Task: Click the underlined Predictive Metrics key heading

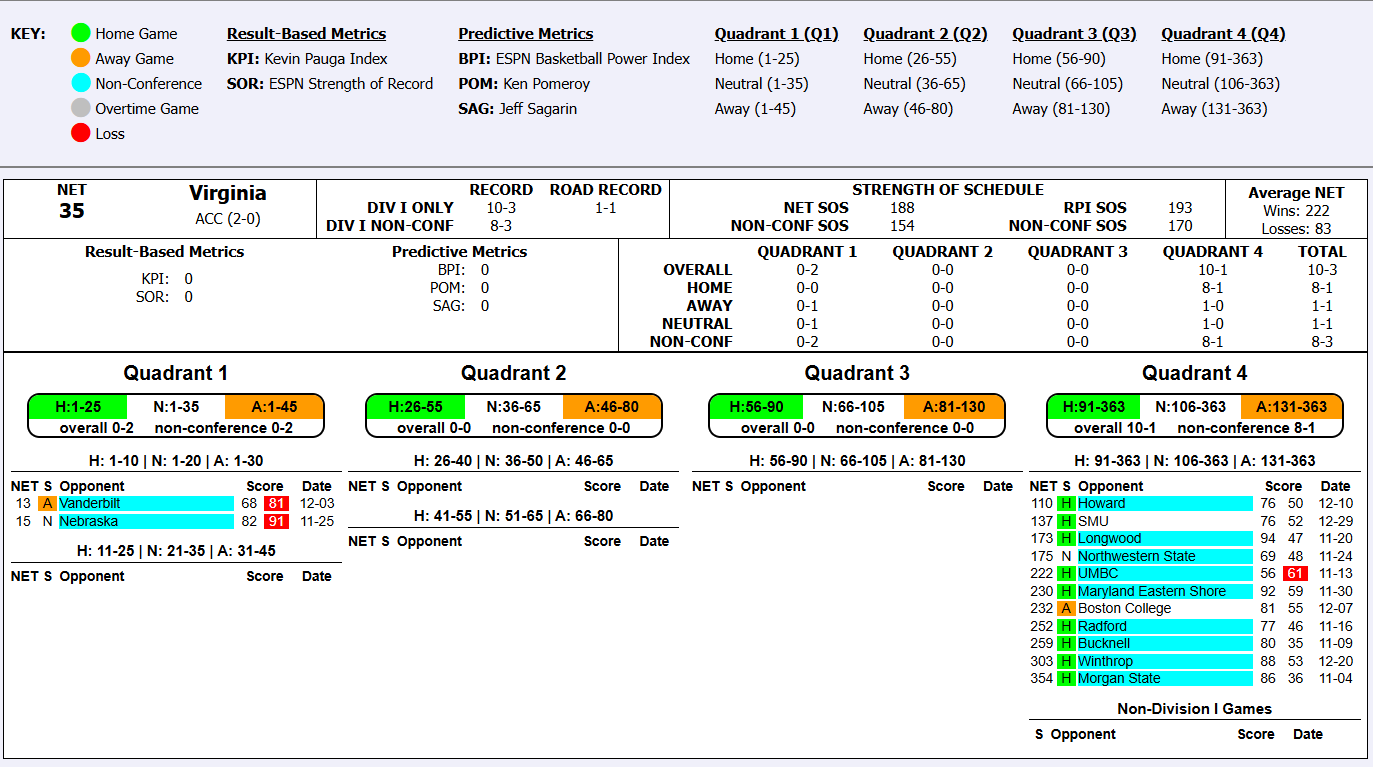Action: pos(525,34)
